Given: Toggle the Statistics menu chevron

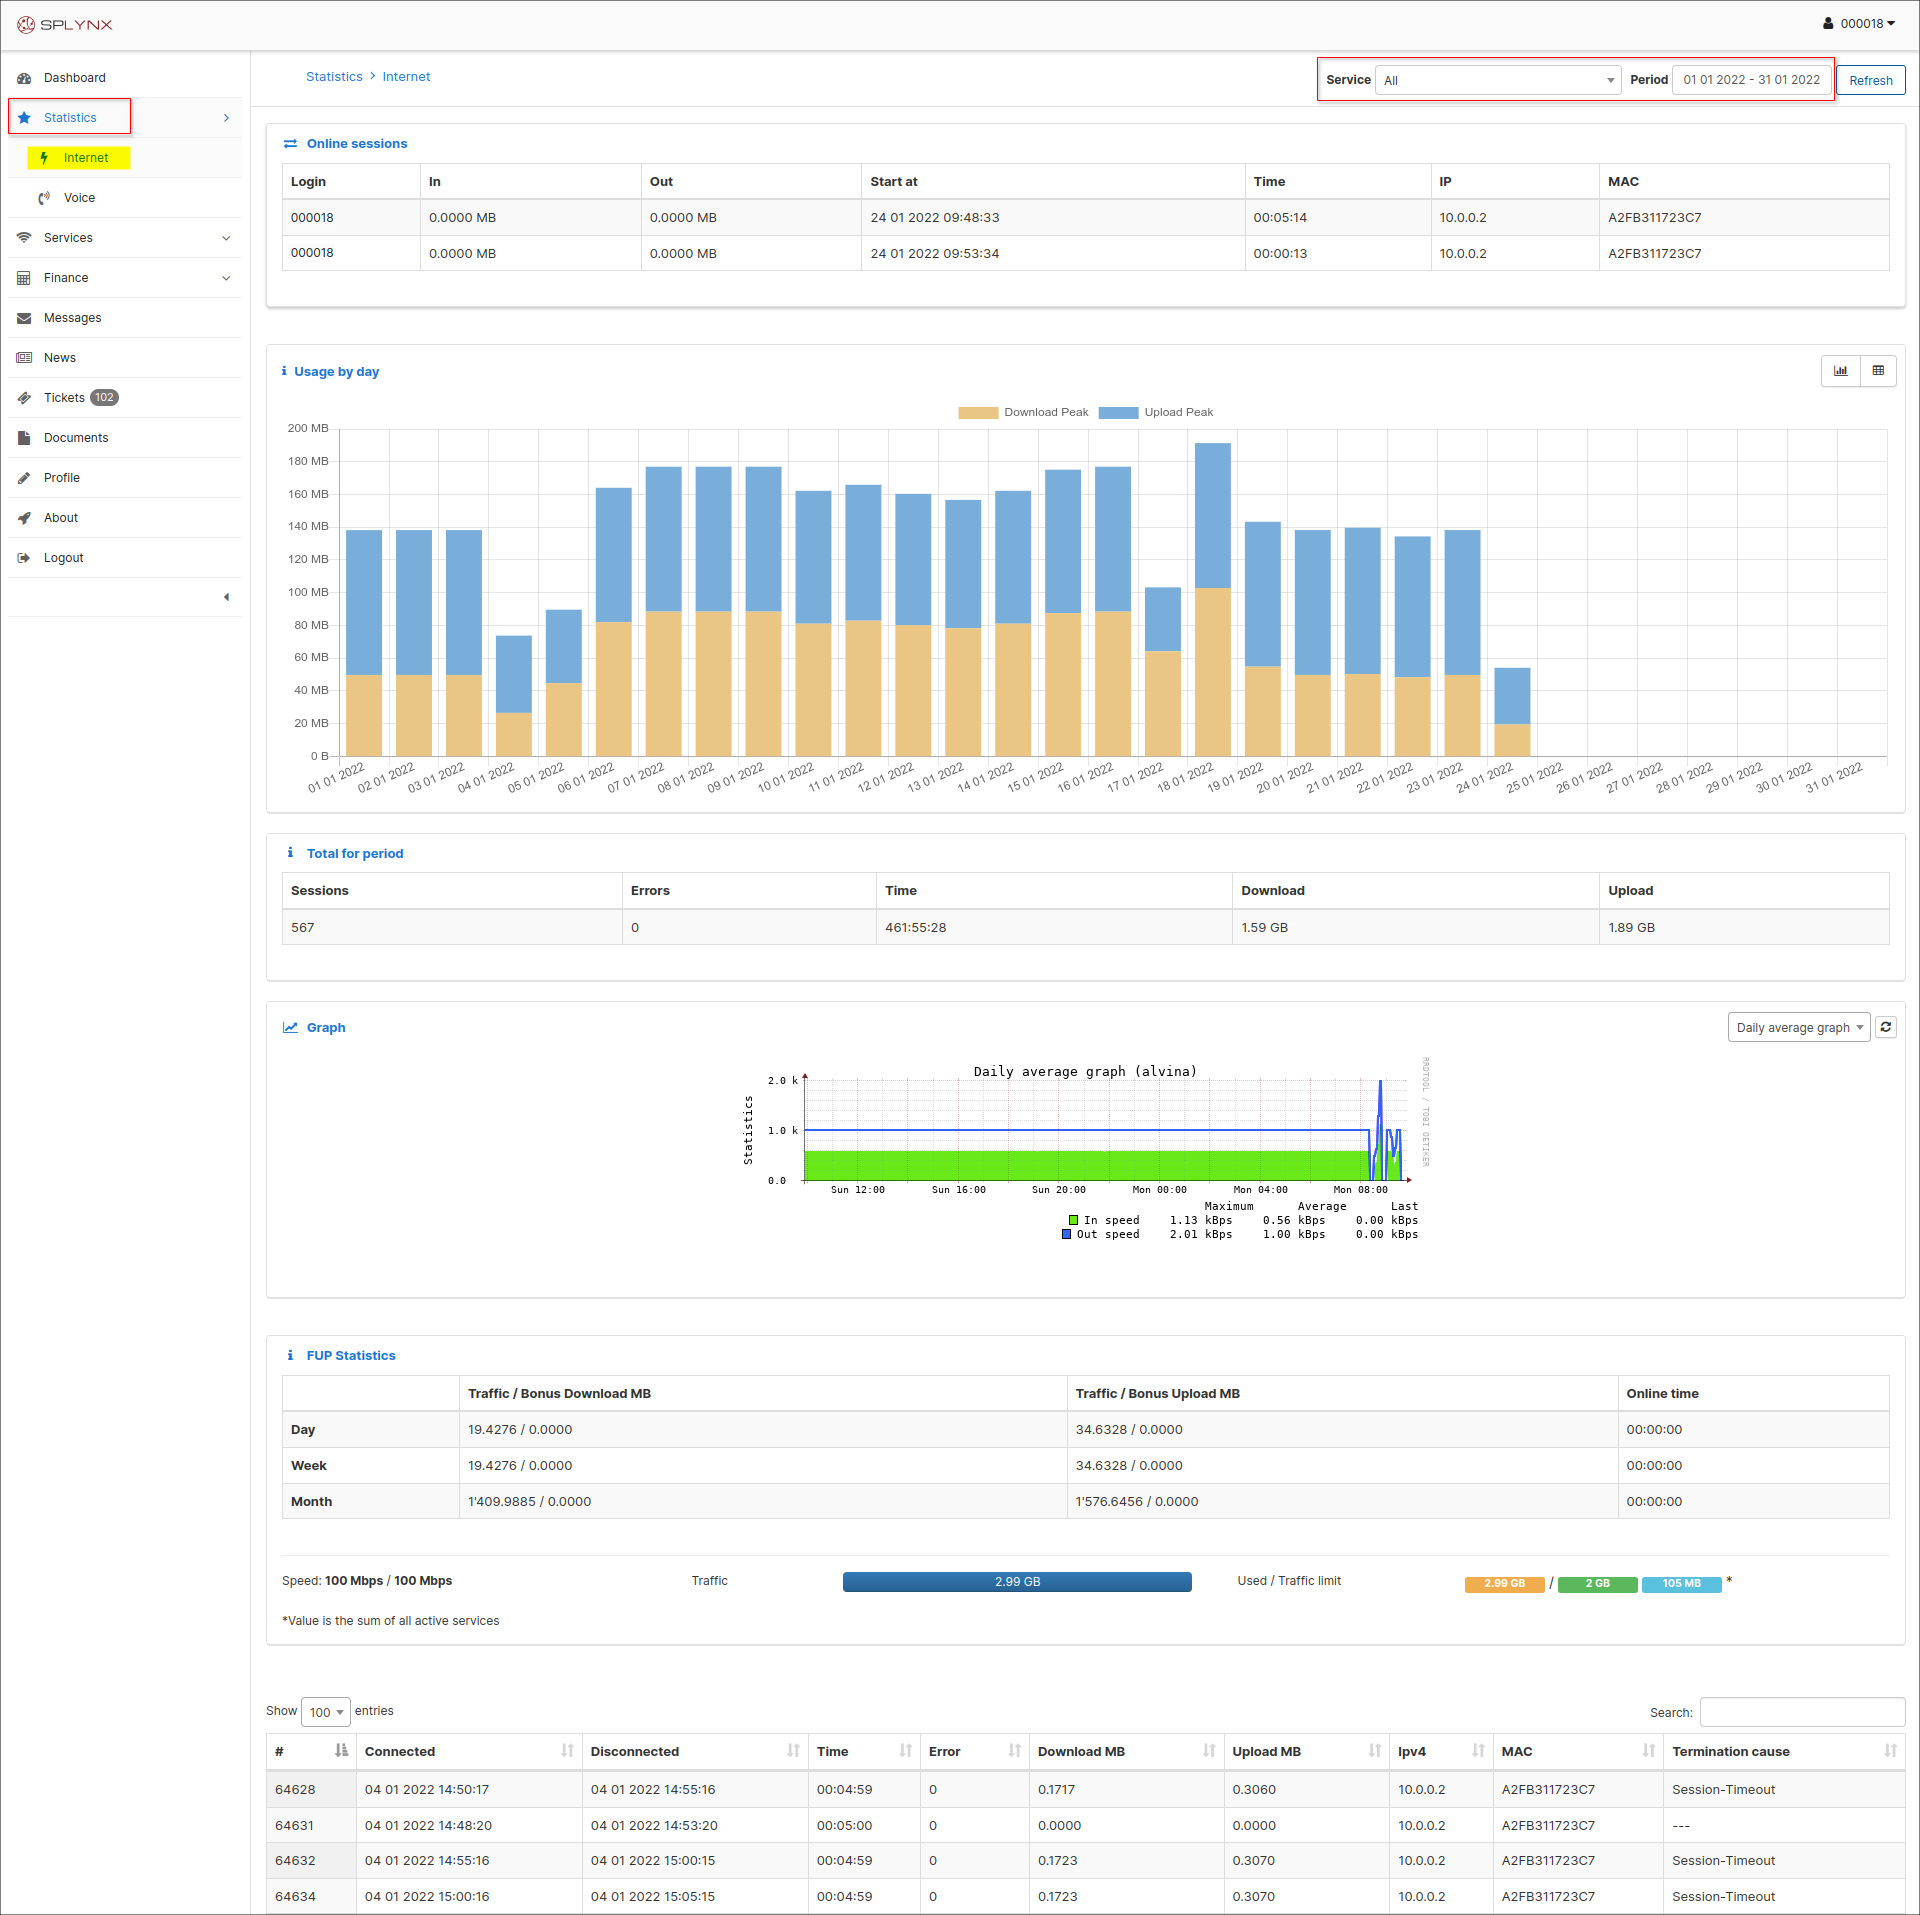Looking at the screenshot, I should [226, 118].
